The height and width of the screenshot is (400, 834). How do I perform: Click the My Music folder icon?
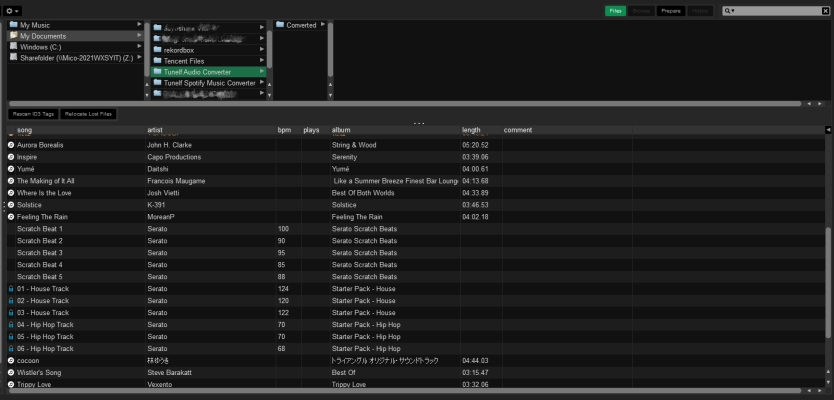14,24
